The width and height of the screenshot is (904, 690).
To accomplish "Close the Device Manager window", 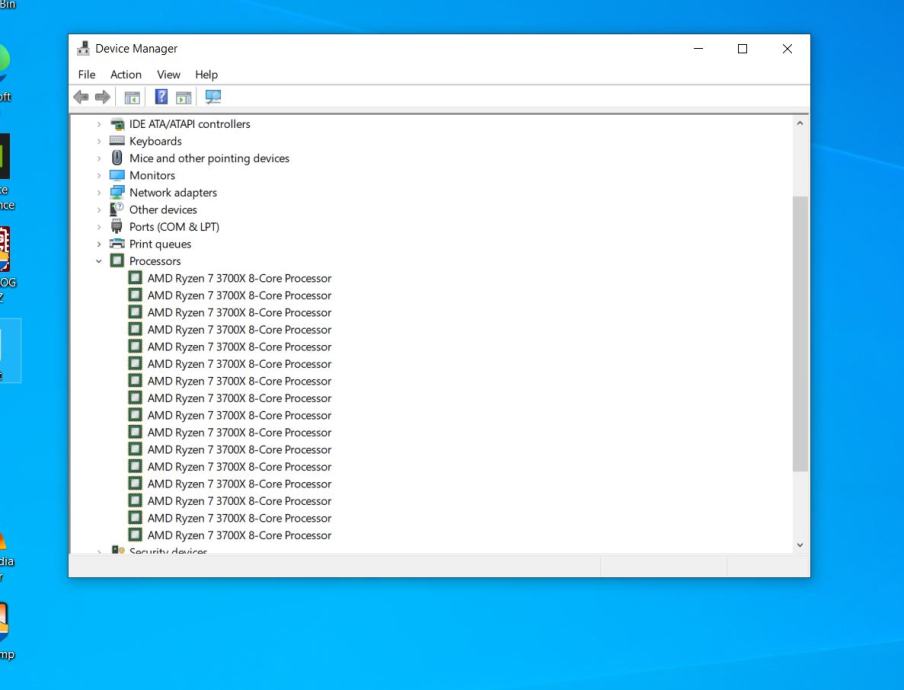I will pyautogui.click(x=787, y=48).
